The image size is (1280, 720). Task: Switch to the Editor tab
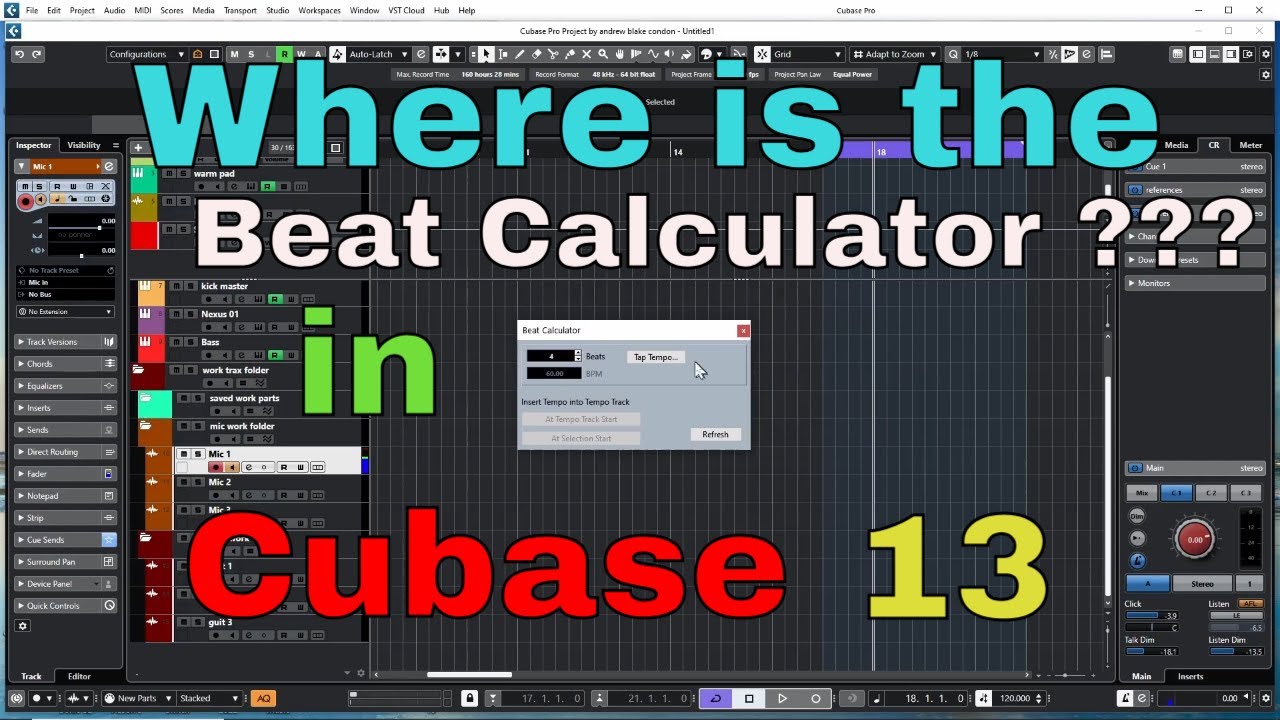pyautogui.click(x=79, y=676)
